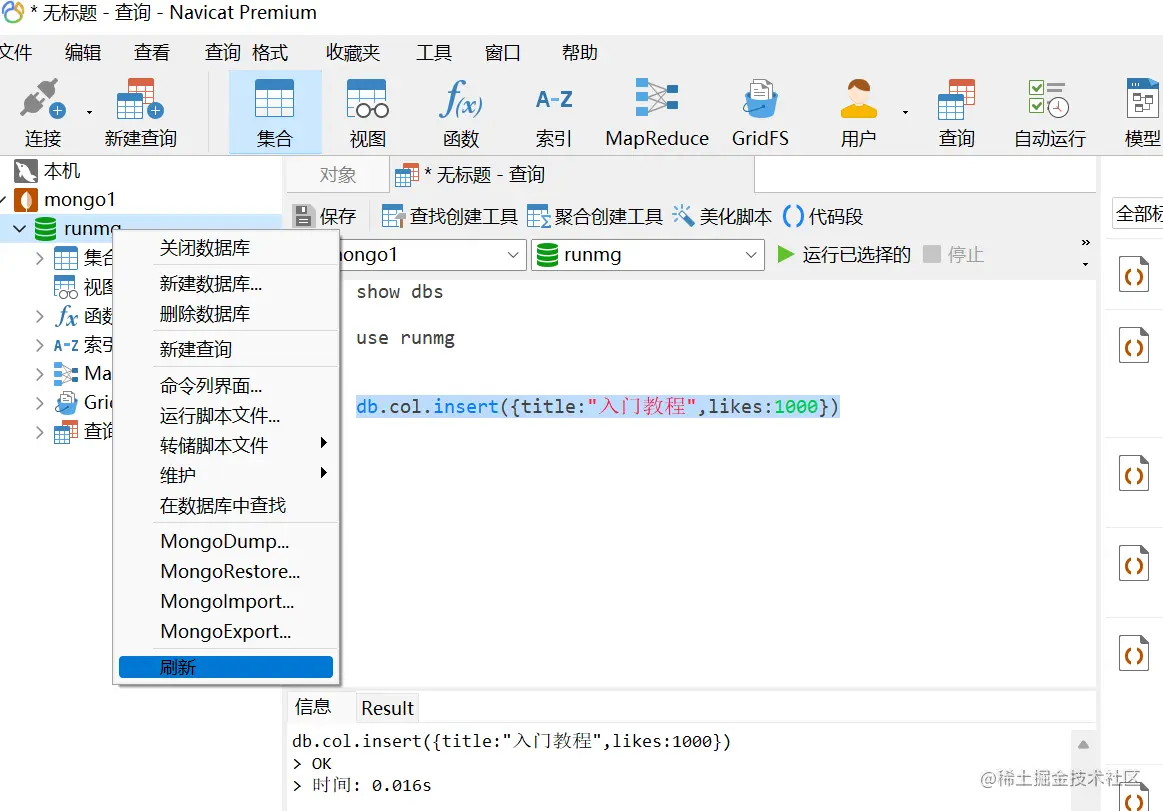1163x811 pixels.
Task: Open the 收藏夹 menu
Action: [x=353, y=53]
